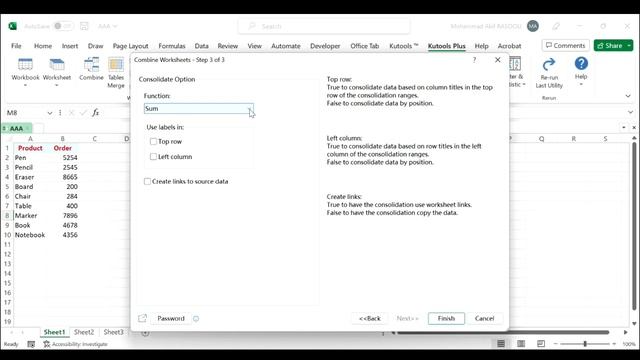Check the Top row checkbox
The height and width of the screenshot is (360, 640).
(x=153, y=142)
